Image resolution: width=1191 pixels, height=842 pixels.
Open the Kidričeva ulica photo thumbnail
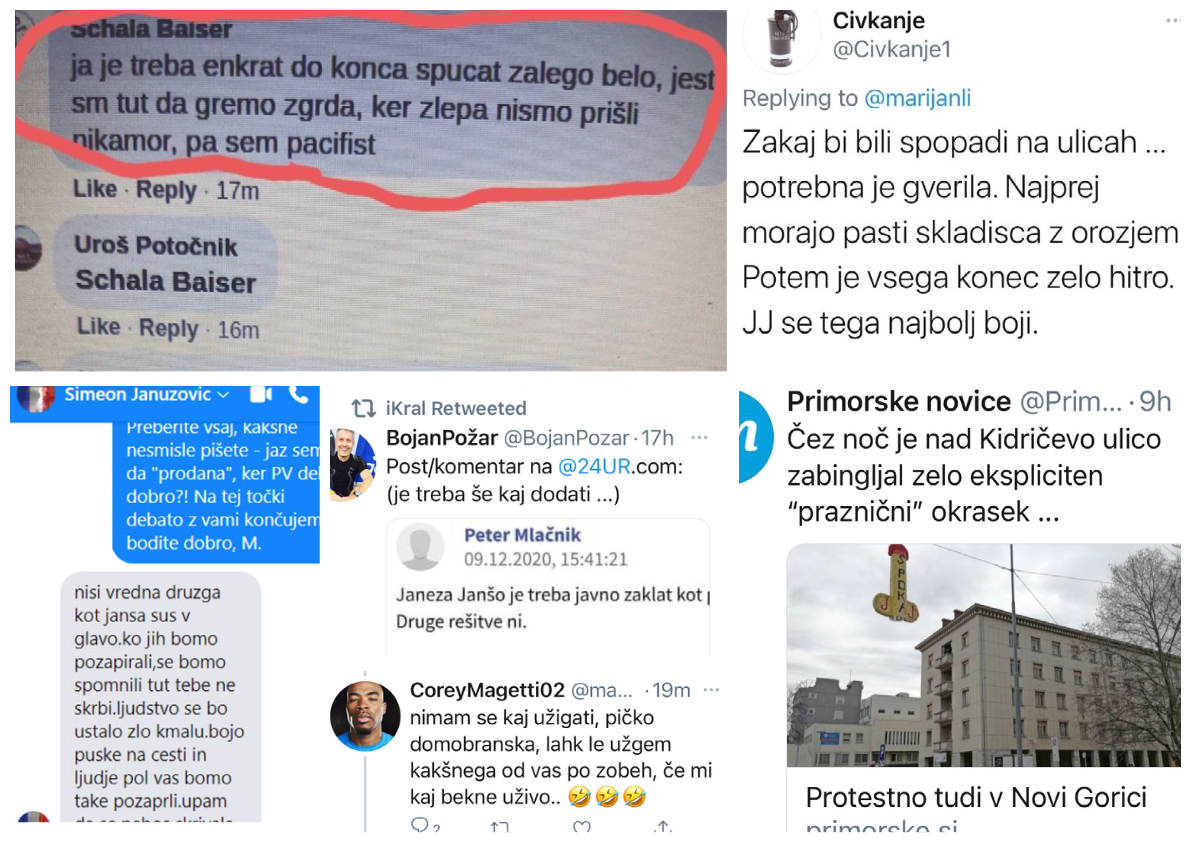pos(984,654)
